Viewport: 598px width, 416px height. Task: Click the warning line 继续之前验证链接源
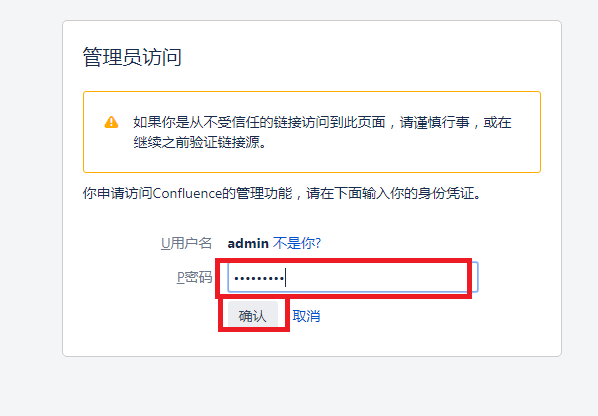pos(200,142)
